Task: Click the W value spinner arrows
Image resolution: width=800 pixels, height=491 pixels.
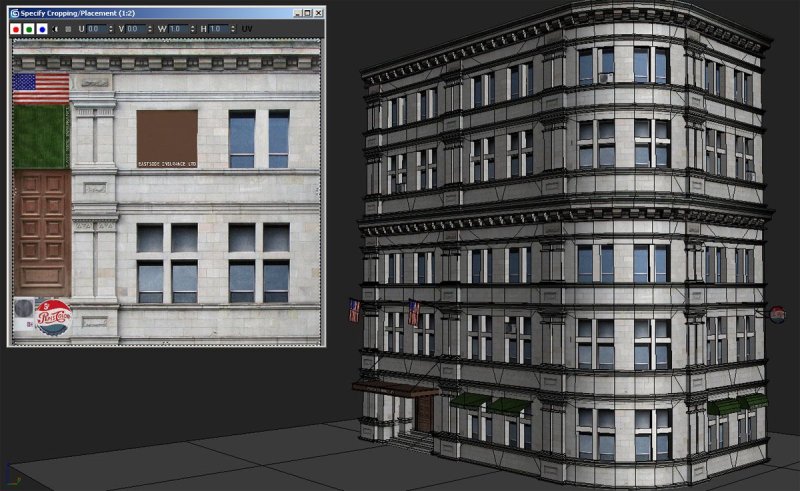Action: click(x=192, y=29)
